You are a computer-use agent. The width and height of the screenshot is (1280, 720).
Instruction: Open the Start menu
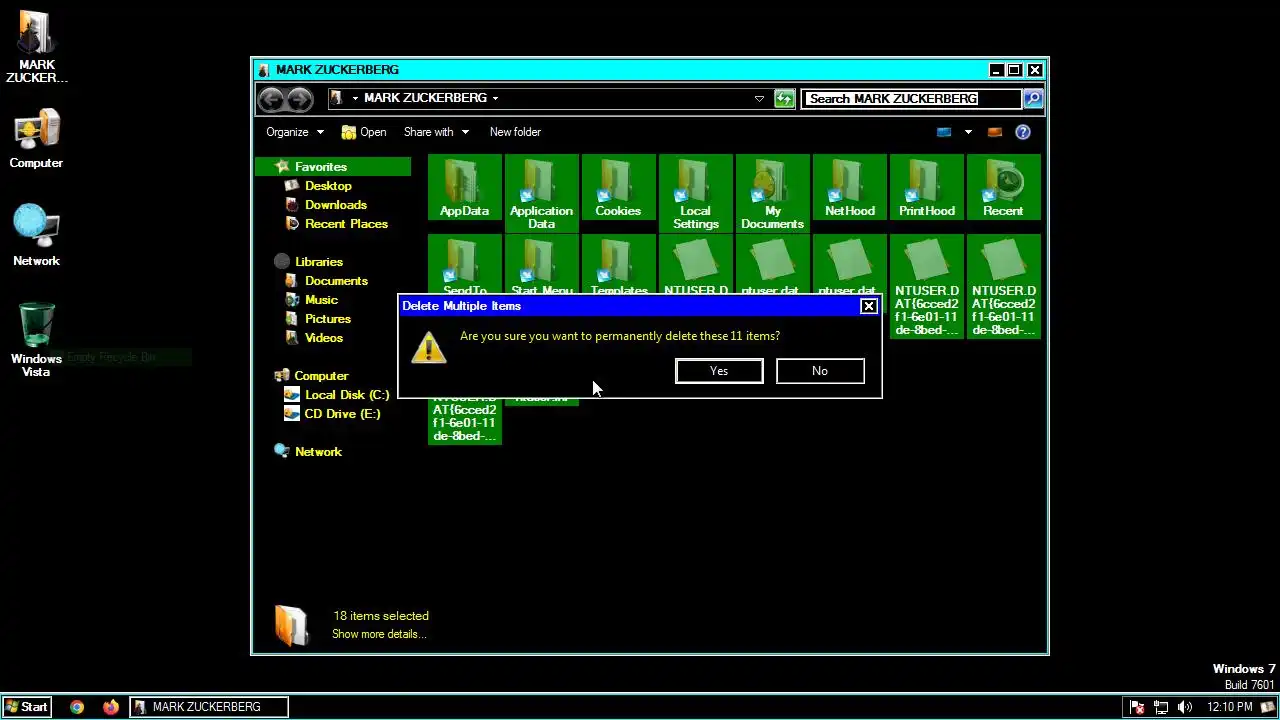26,707
